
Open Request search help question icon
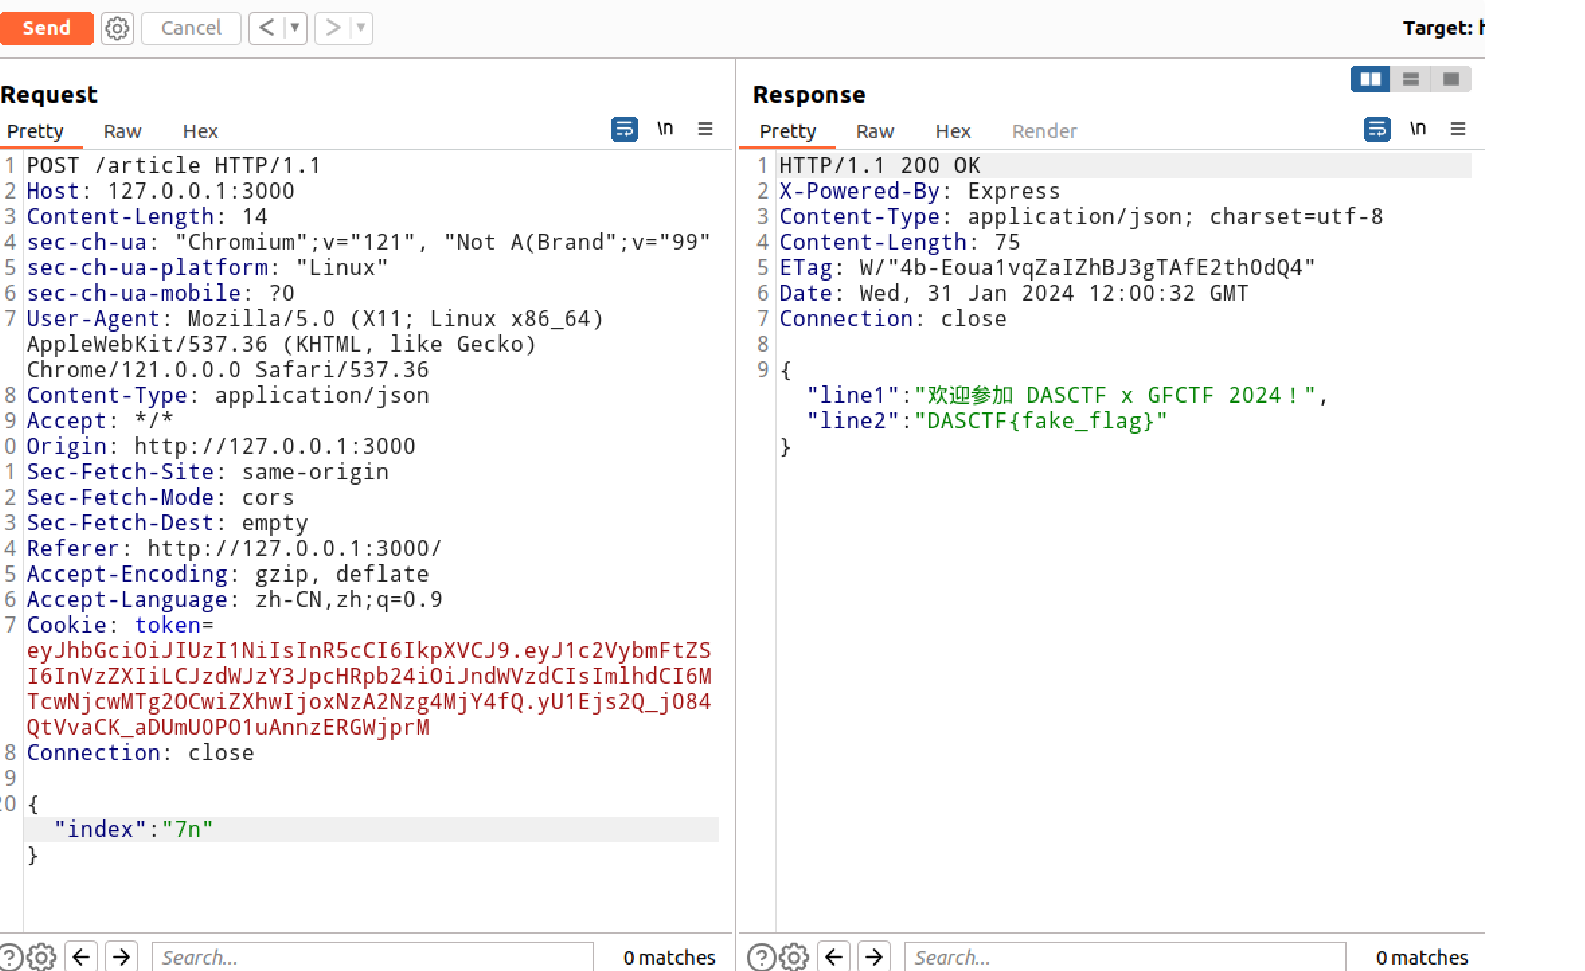tap(8, 957)
